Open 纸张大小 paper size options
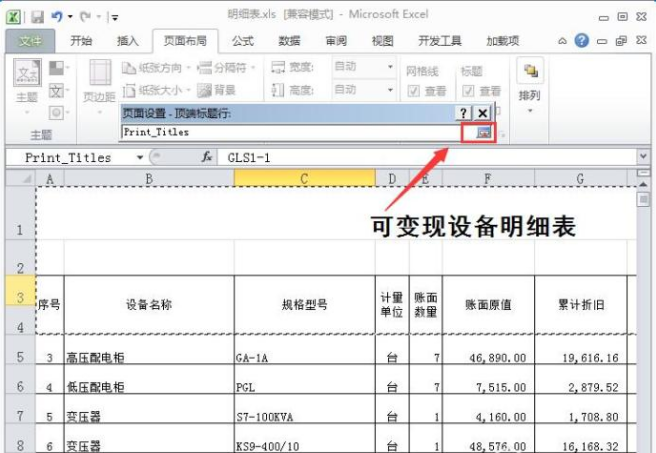 [156, 90]
